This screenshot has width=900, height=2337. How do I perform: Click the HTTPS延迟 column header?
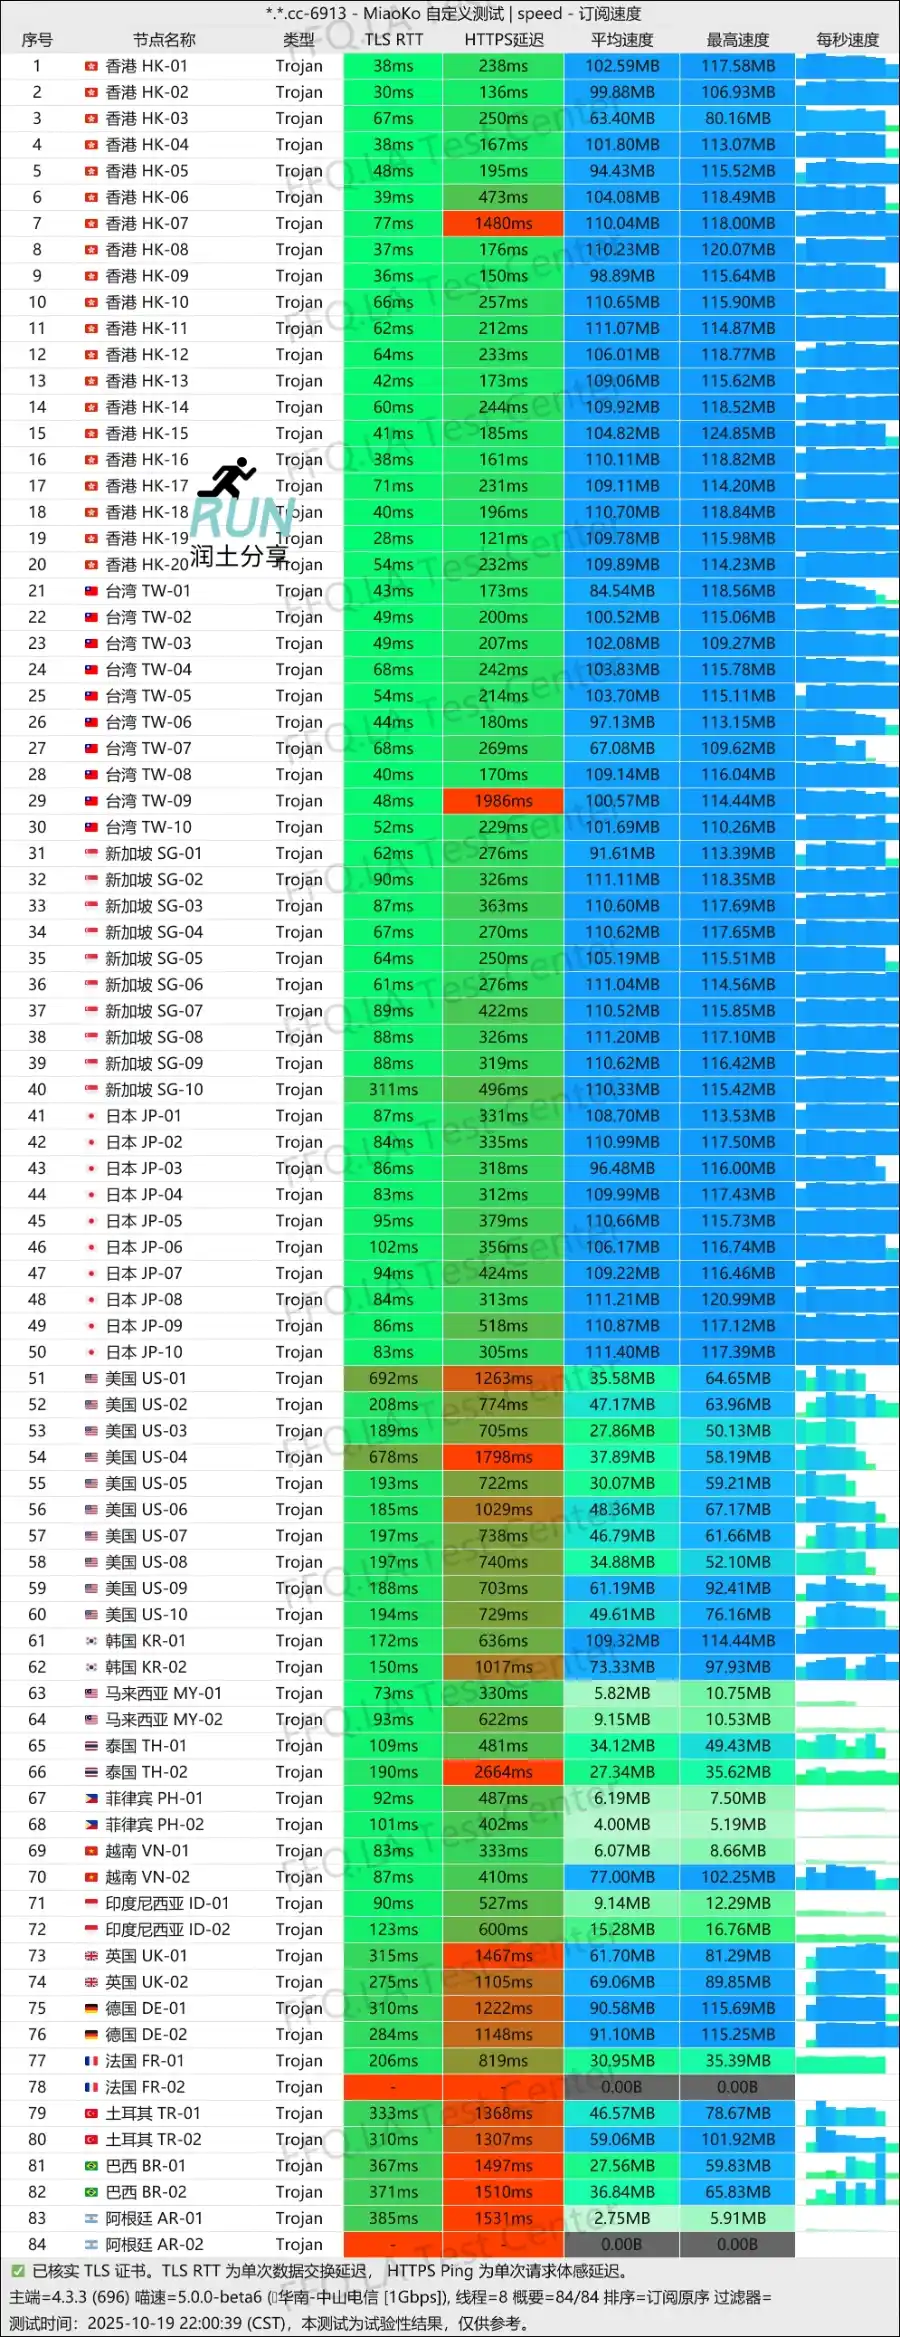click(503, 40)
